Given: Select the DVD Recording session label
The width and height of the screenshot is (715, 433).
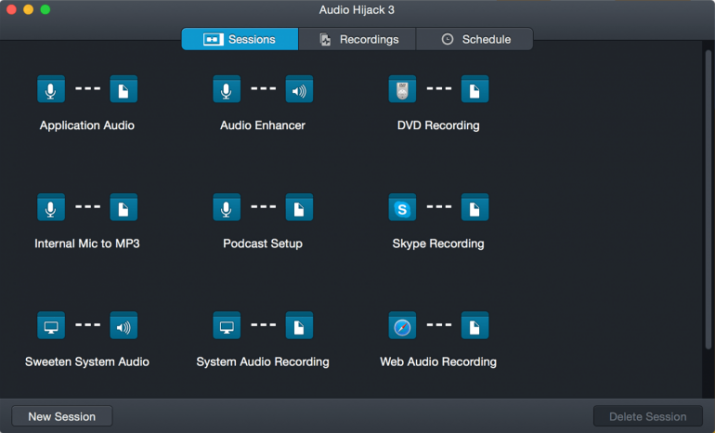Looking at the screenshot, I should point(438,125).
